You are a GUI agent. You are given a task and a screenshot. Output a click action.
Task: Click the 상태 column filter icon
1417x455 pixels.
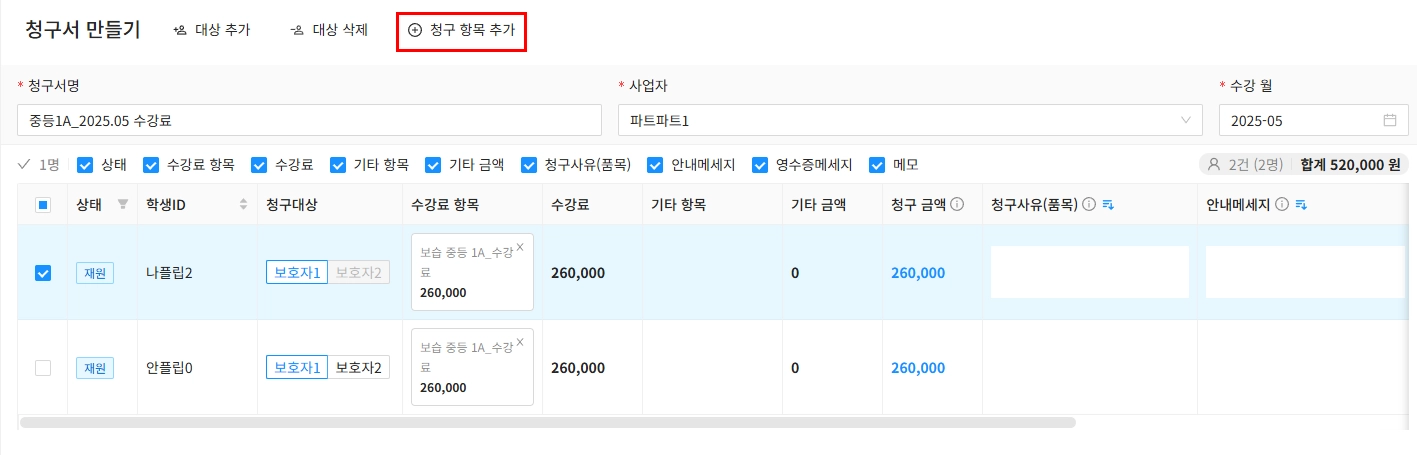[123, 204]
